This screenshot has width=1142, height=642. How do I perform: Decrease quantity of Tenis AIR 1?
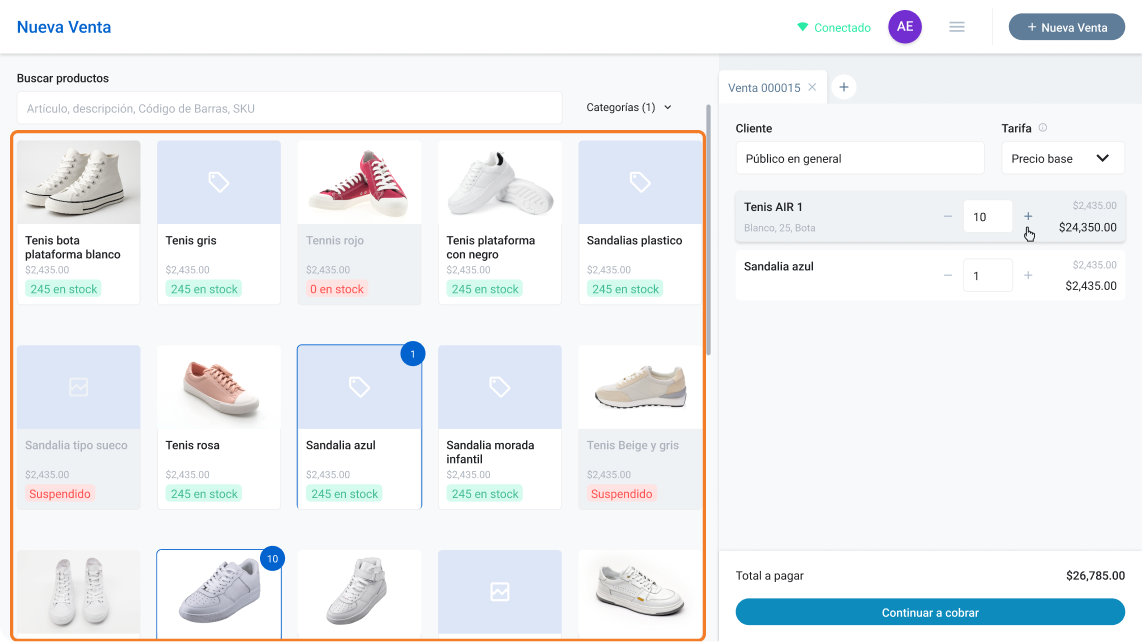pos(948,216)
